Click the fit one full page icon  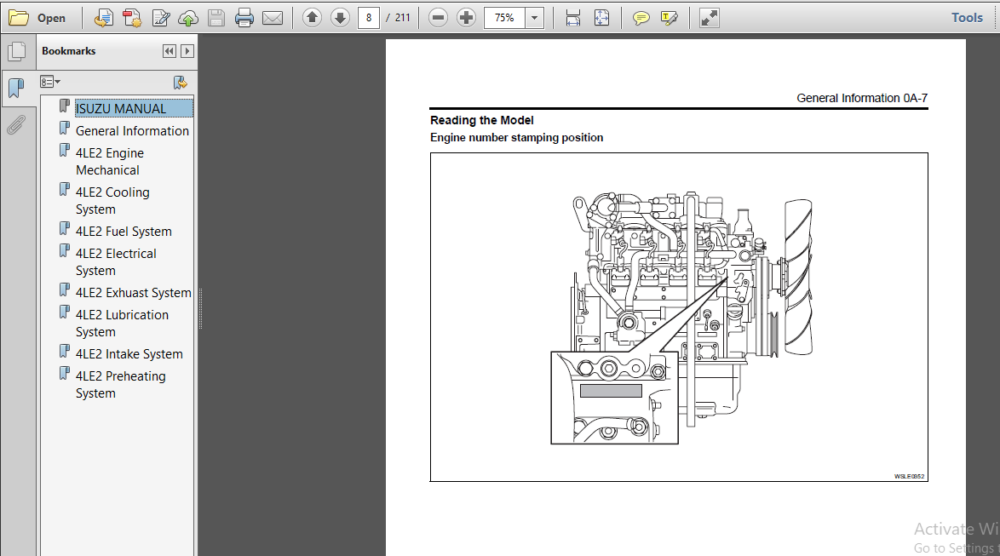(x=601, y=18)
